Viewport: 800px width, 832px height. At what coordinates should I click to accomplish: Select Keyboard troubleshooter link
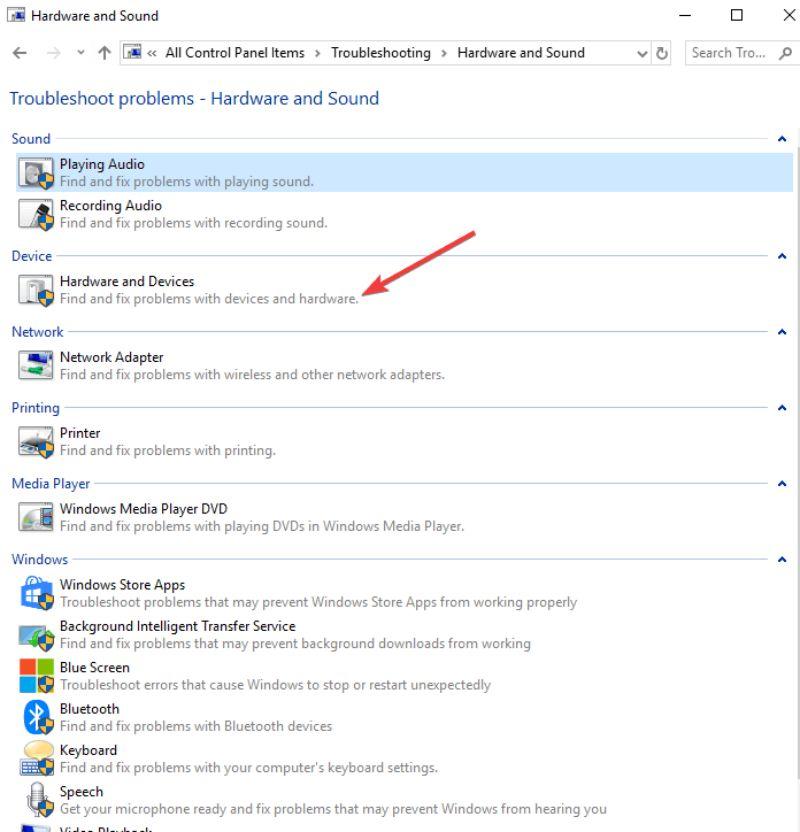pos(88,750)
